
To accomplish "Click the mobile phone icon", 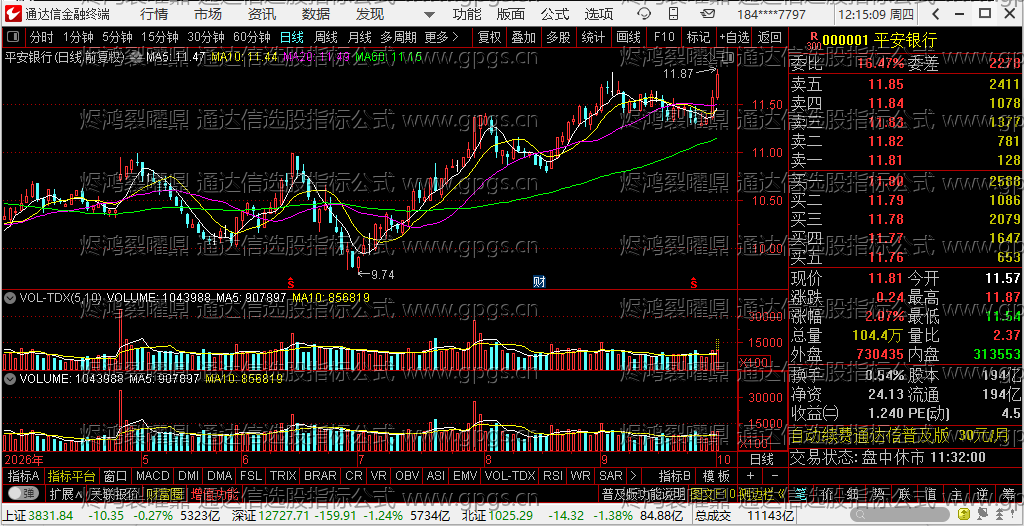I will tap(673, 14).
